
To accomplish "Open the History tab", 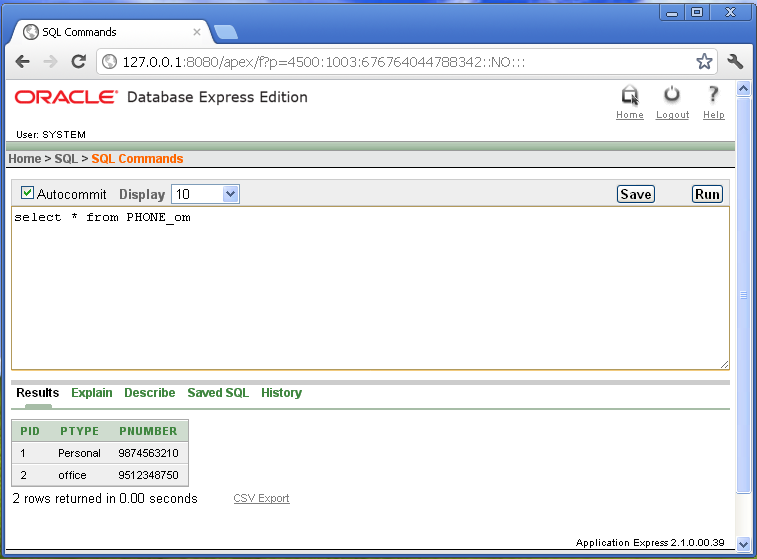I will (281, 392).
